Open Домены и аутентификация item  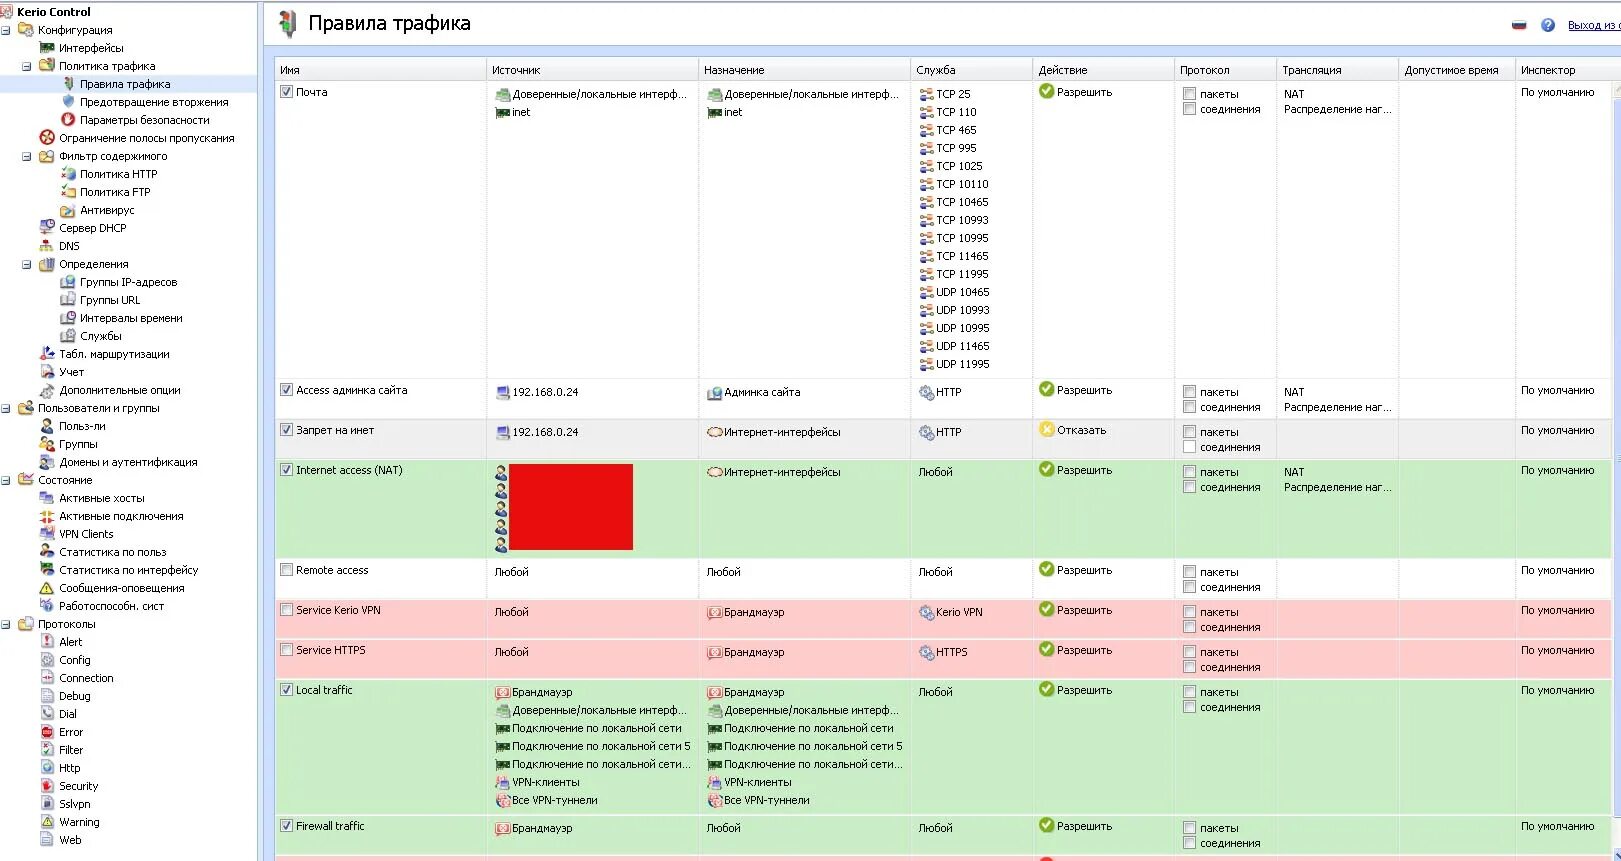point(128,462)
